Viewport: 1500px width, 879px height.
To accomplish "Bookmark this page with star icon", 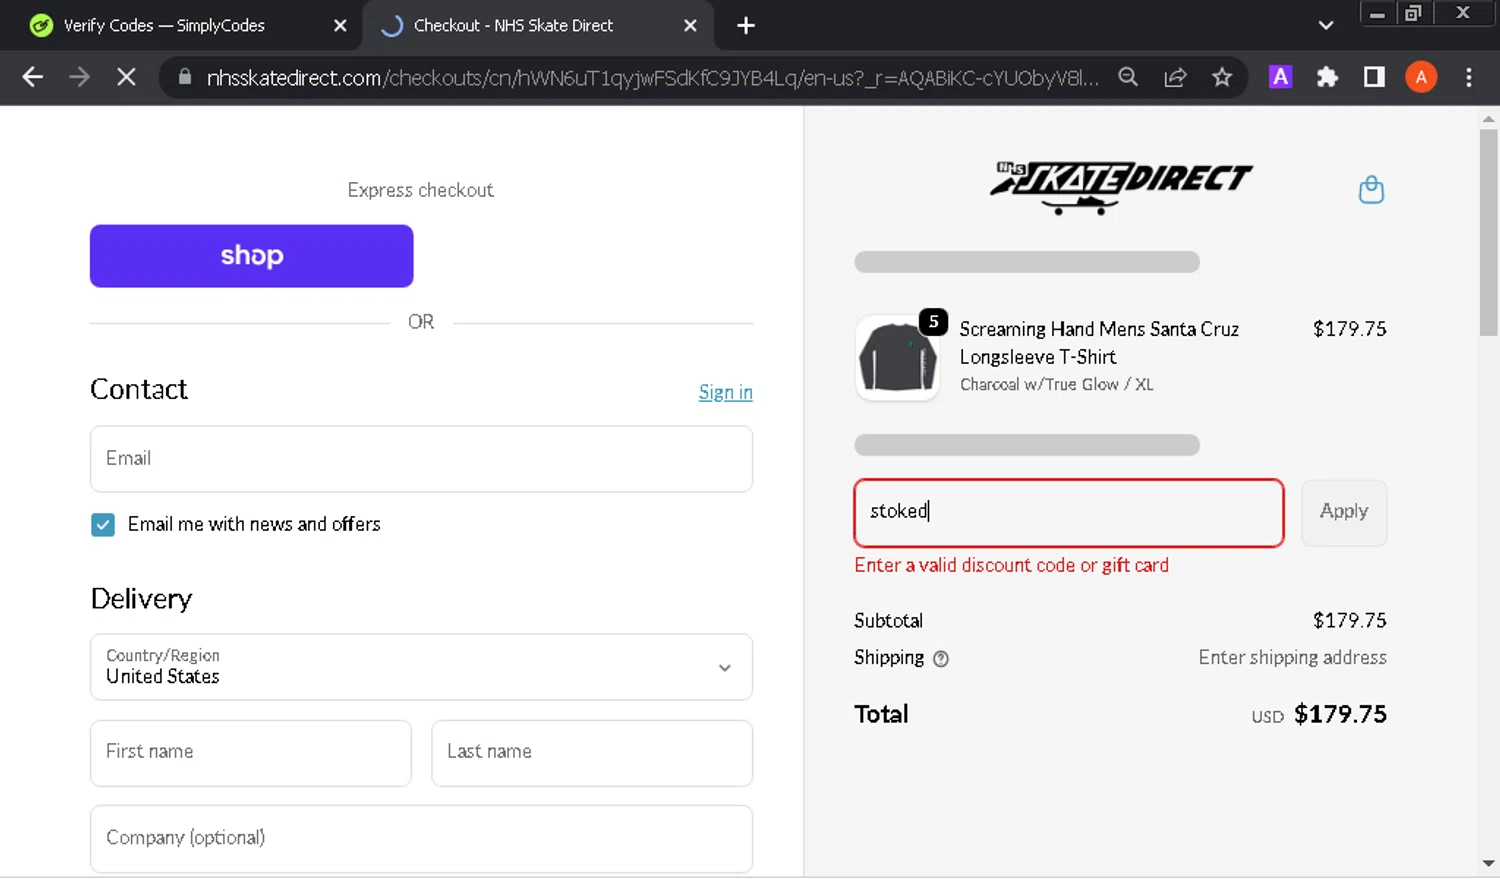I will tap(1222, 77).
